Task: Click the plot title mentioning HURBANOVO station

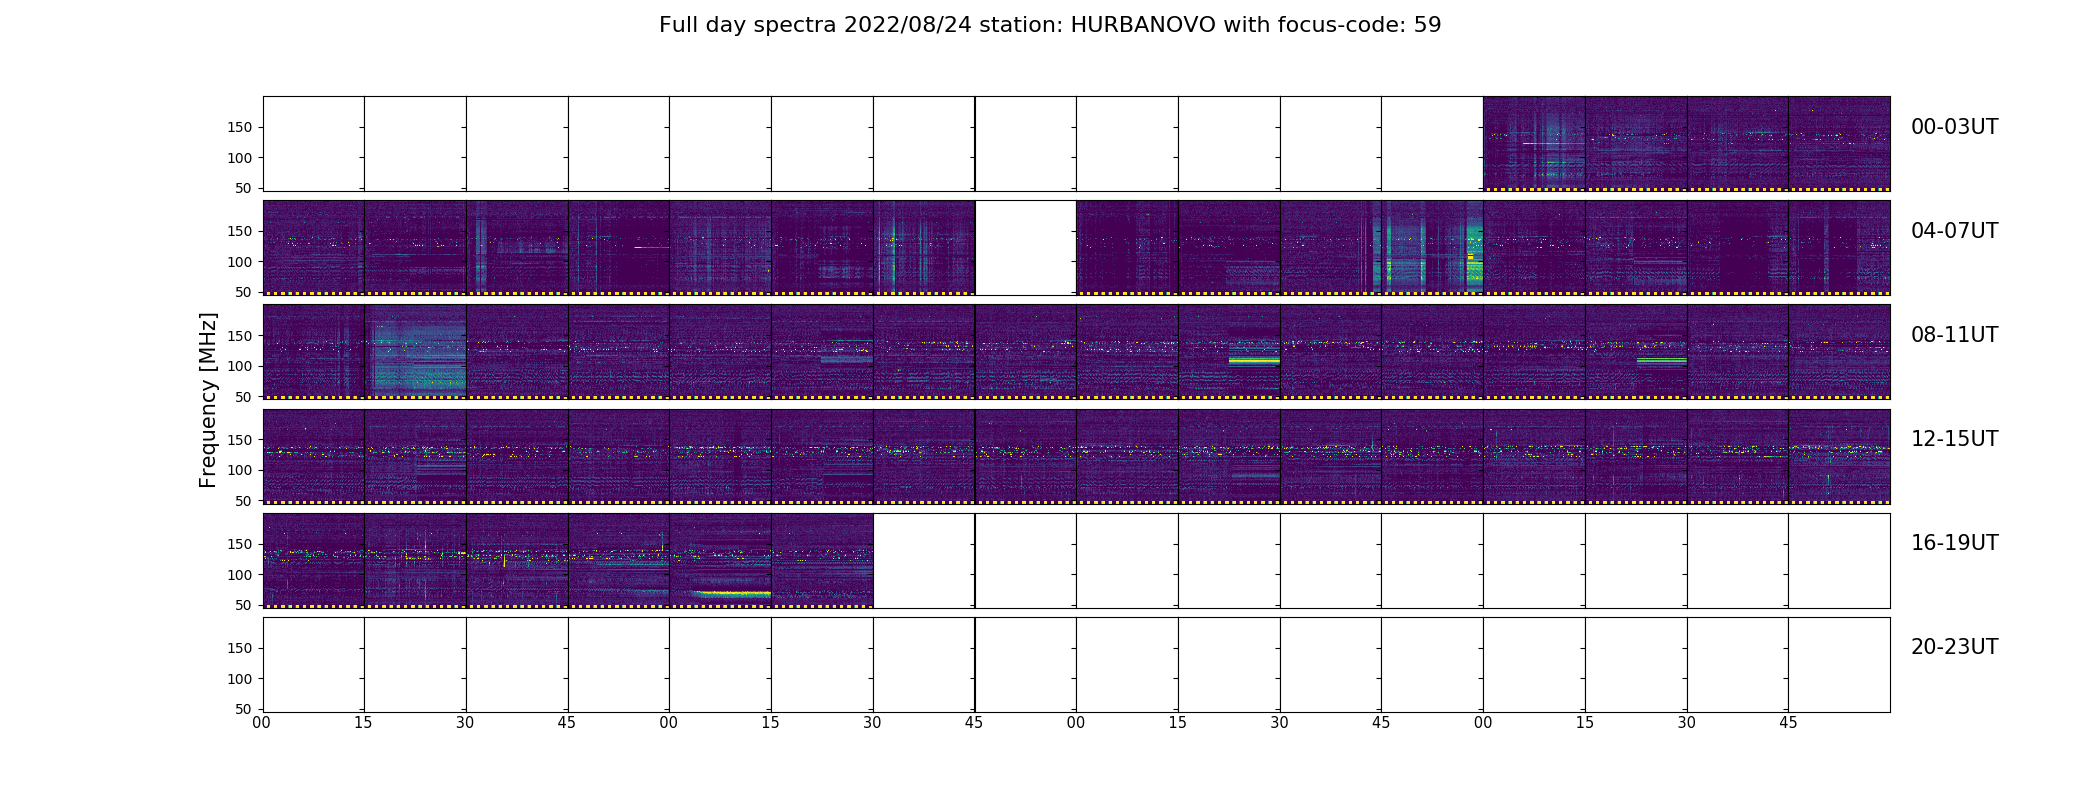Action: pyautogui.click(x=1050, y=25)
